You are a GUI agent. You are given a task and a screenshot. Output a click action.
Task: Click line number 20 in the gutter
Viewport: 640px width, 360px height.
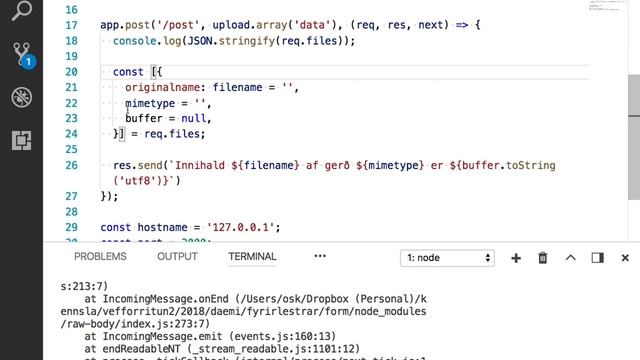click(x=71, y=72)
